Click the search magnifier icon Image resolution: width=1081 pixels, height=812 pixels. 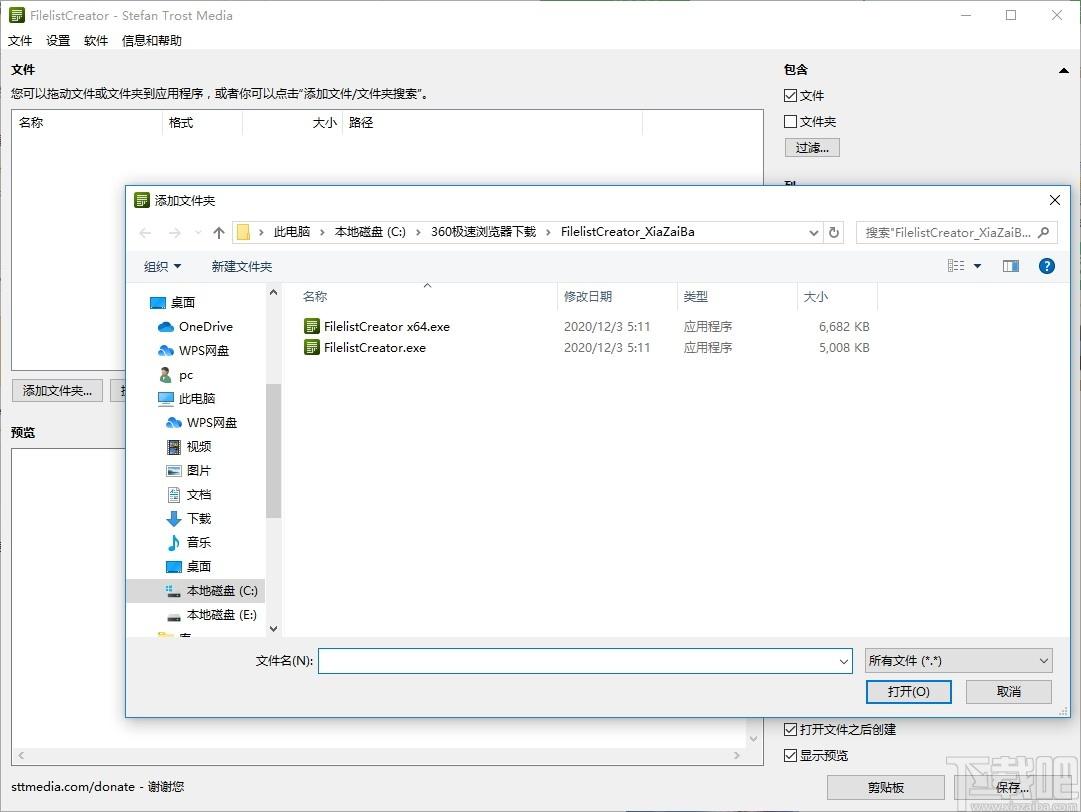click(x=1044, y=232)
